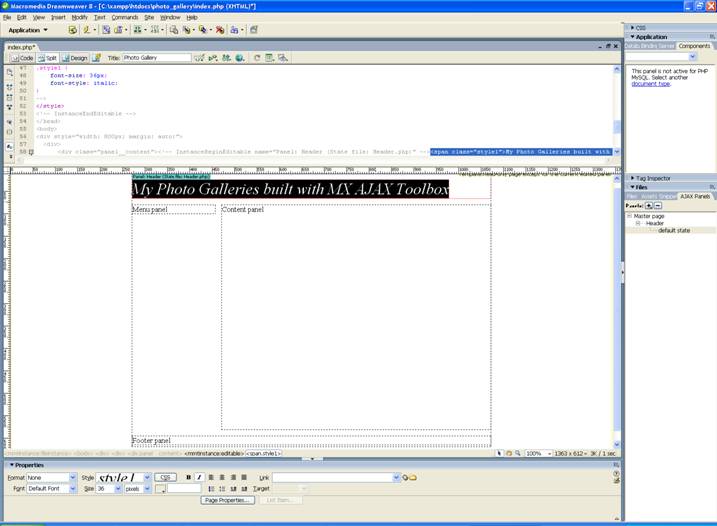Switch to Code view

(x=22, y=58)
